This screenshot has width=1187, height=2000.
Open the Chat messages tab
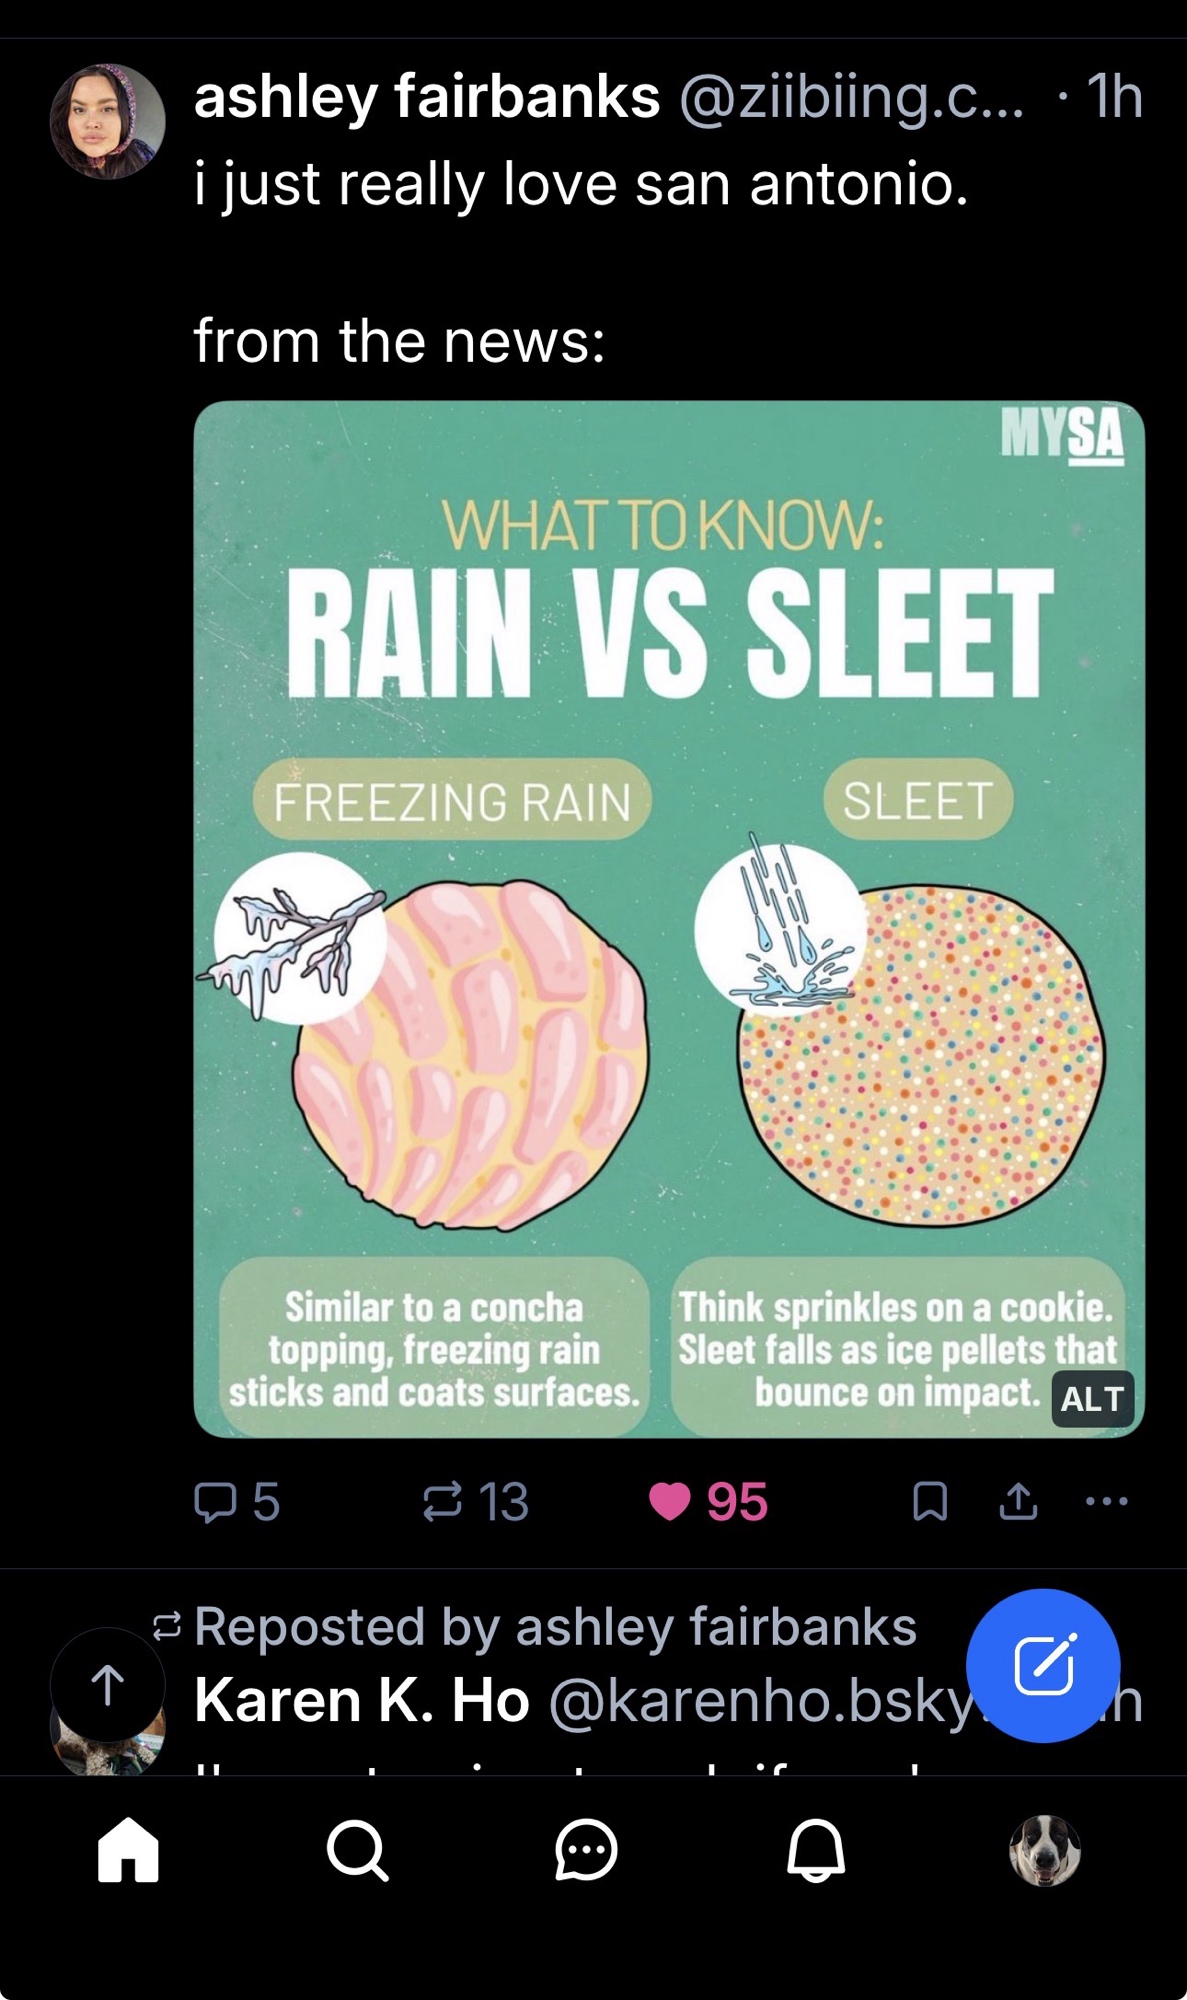pyautogui.click(x=586, y=1850)
